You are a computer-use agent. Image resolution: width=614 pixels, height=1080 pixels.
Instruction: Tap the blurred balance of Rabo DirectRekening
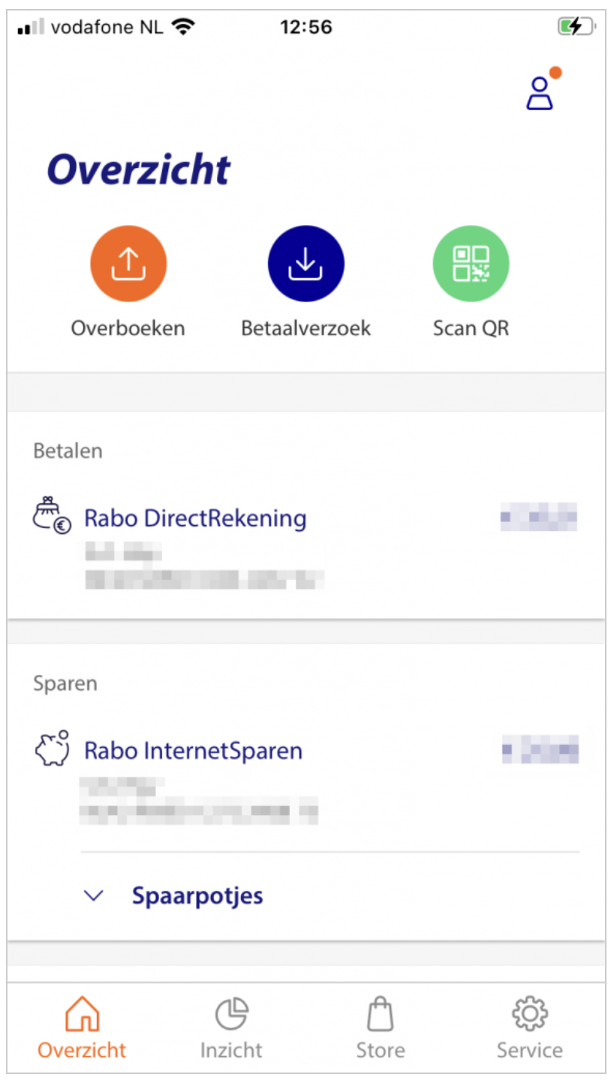tap(539, 518)
